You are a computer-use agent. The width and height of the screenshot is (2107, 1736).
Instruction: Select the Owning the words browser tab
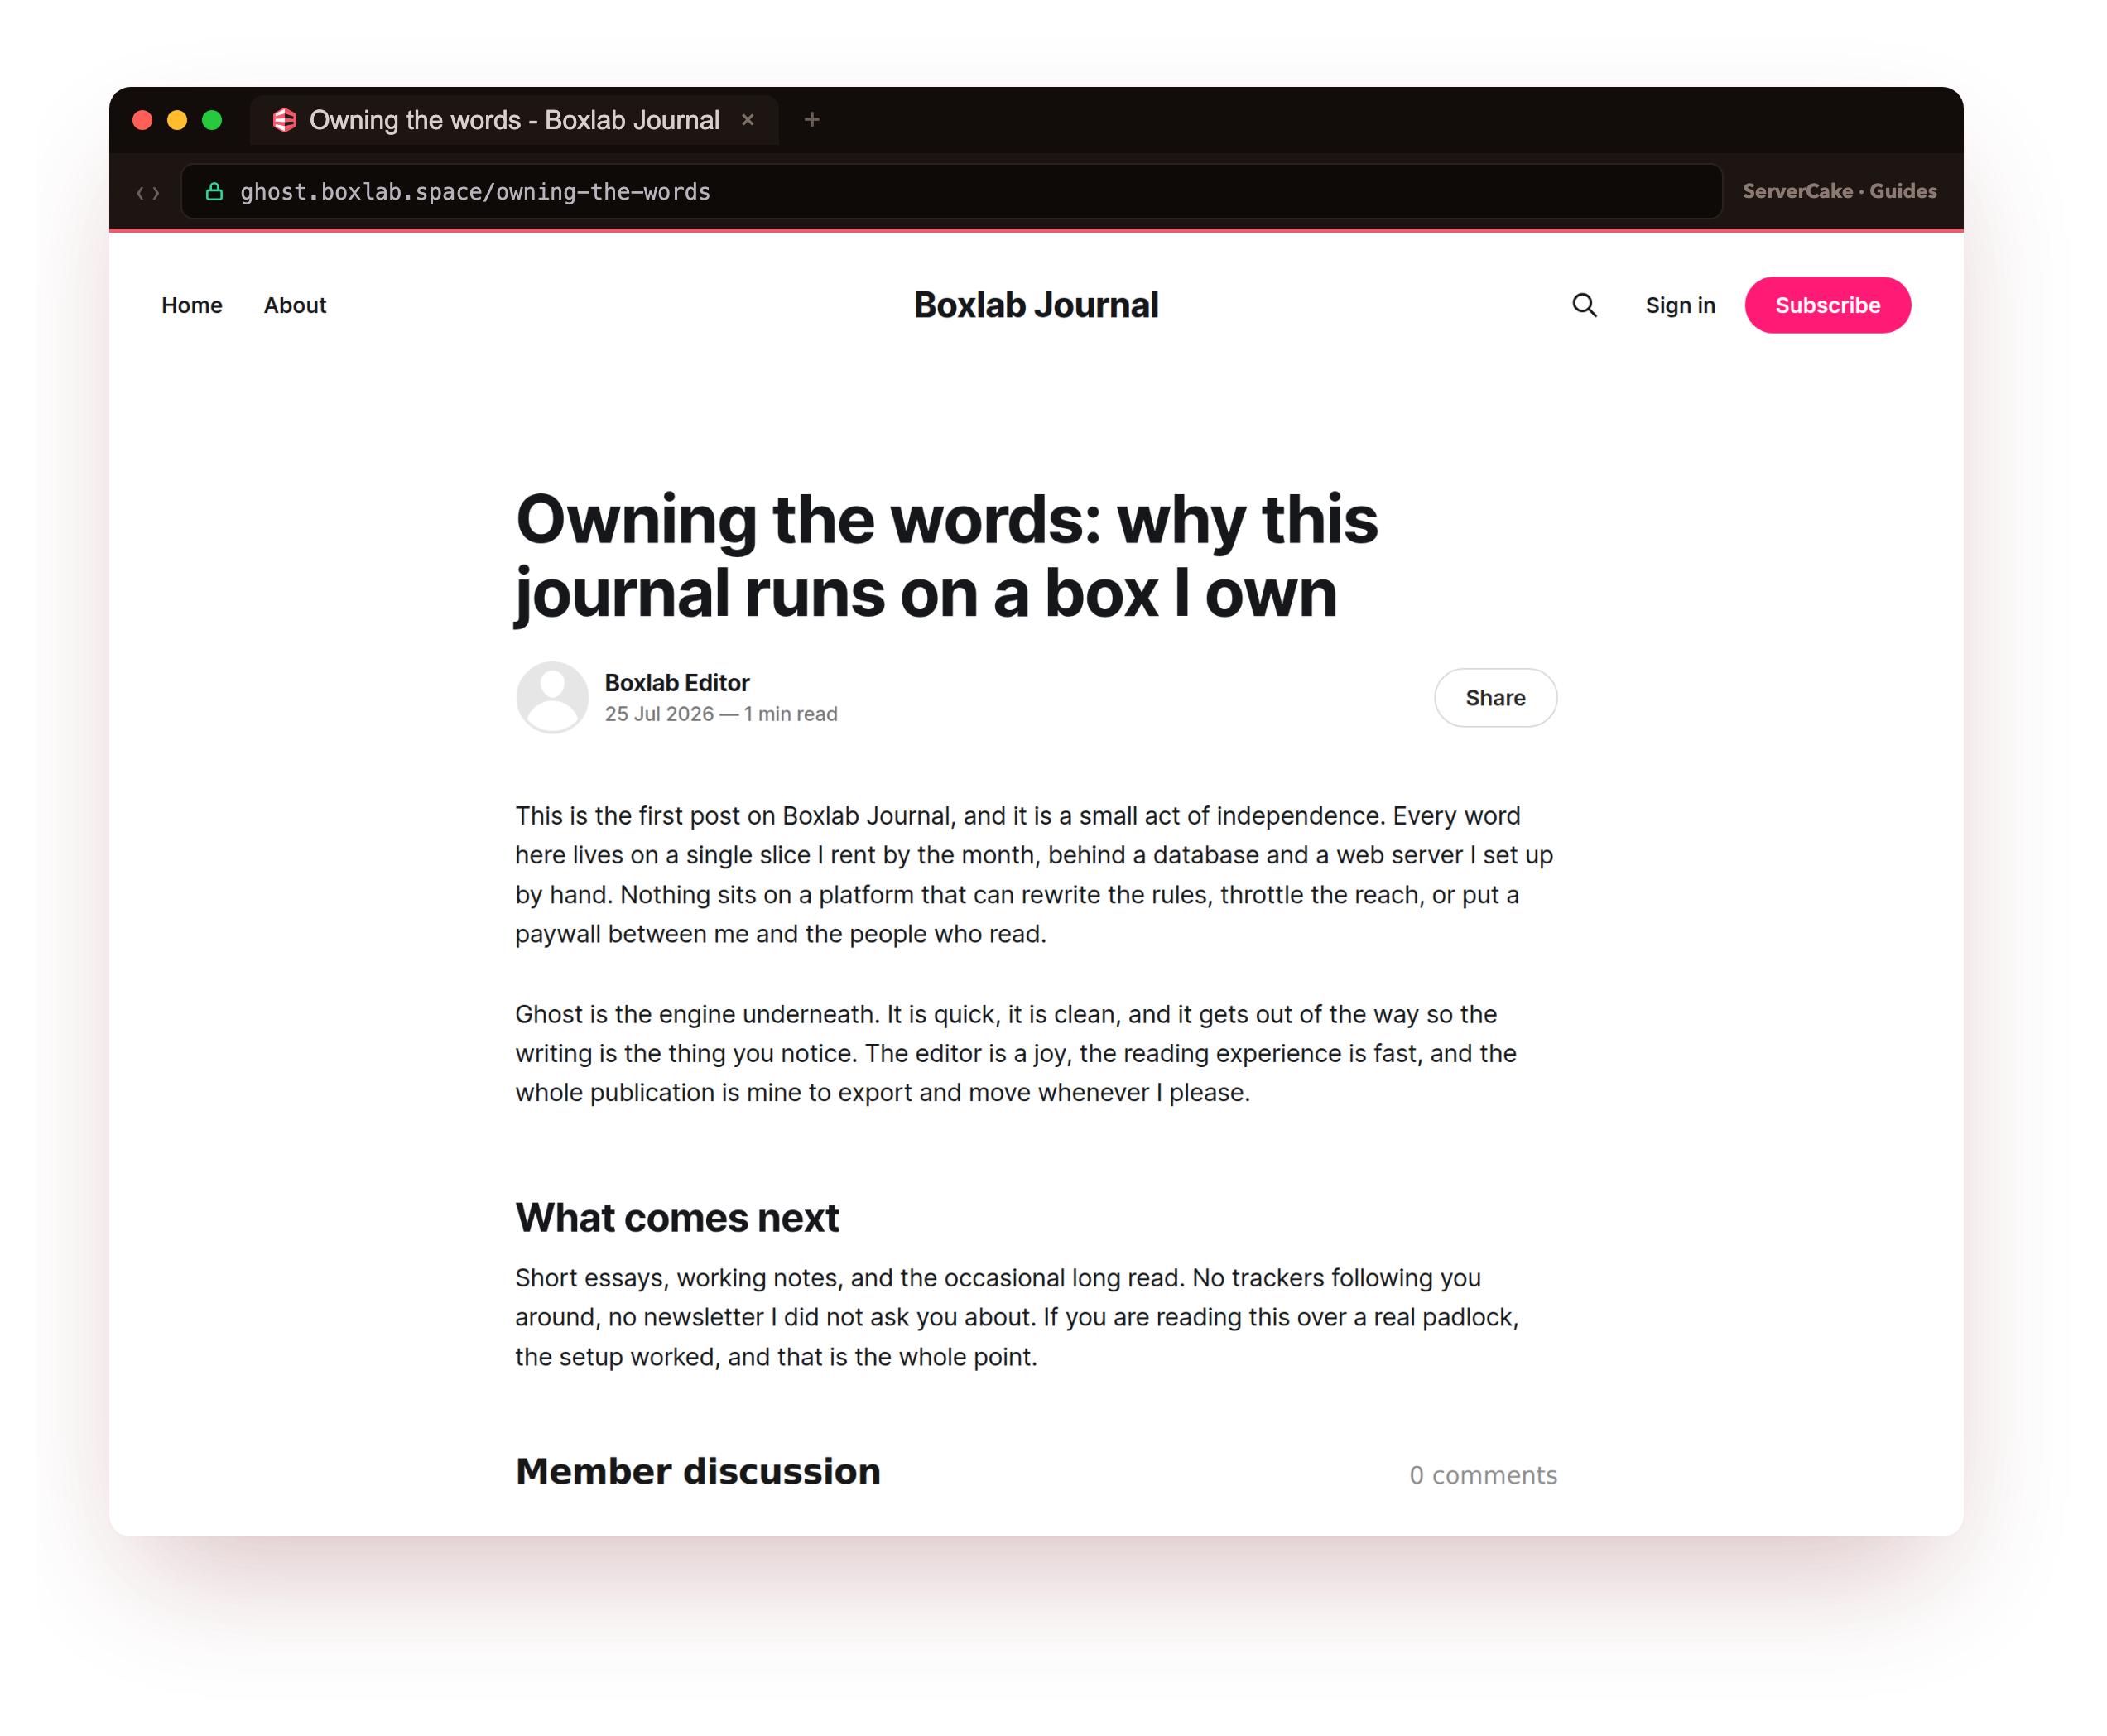514,120
